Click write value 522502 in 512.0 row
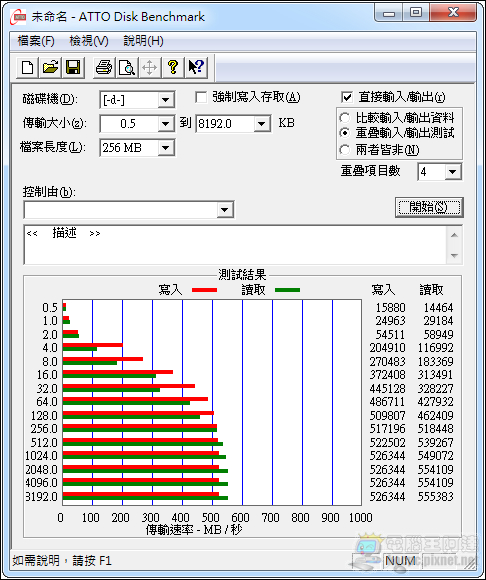Screen dimensions: 486x580 [x=388, y=442]
